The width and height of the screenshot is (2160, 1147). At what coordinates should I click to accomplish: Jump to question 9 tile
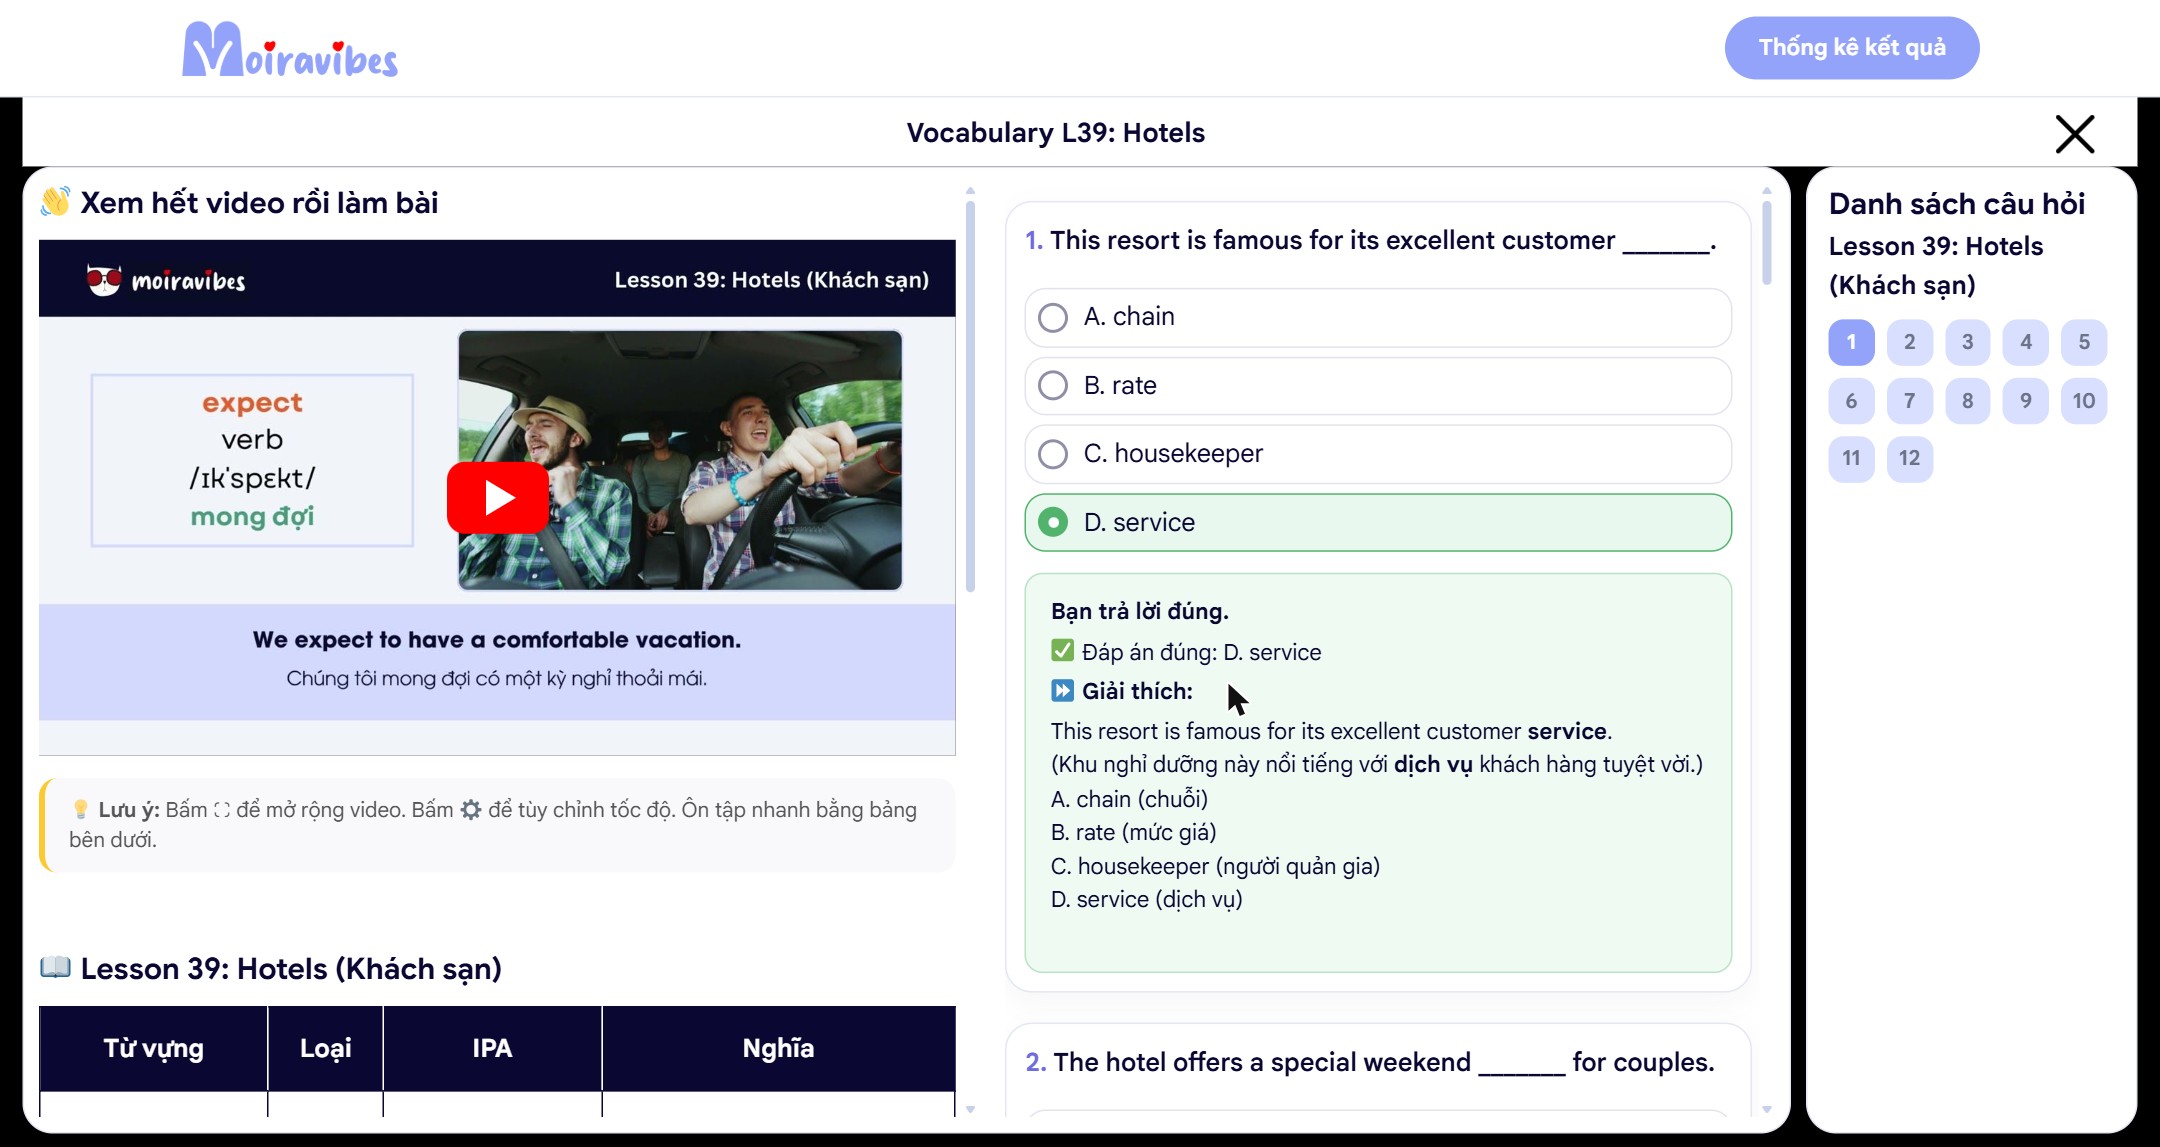2026,401
